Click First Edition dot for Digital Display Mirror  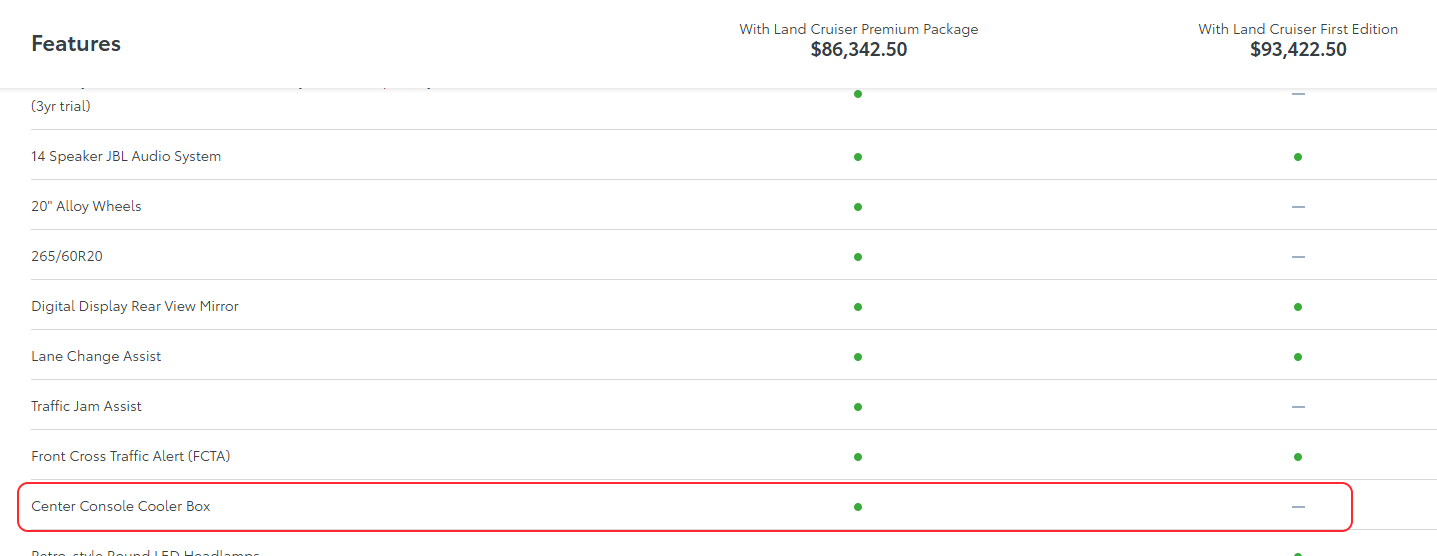[1298, 307]
